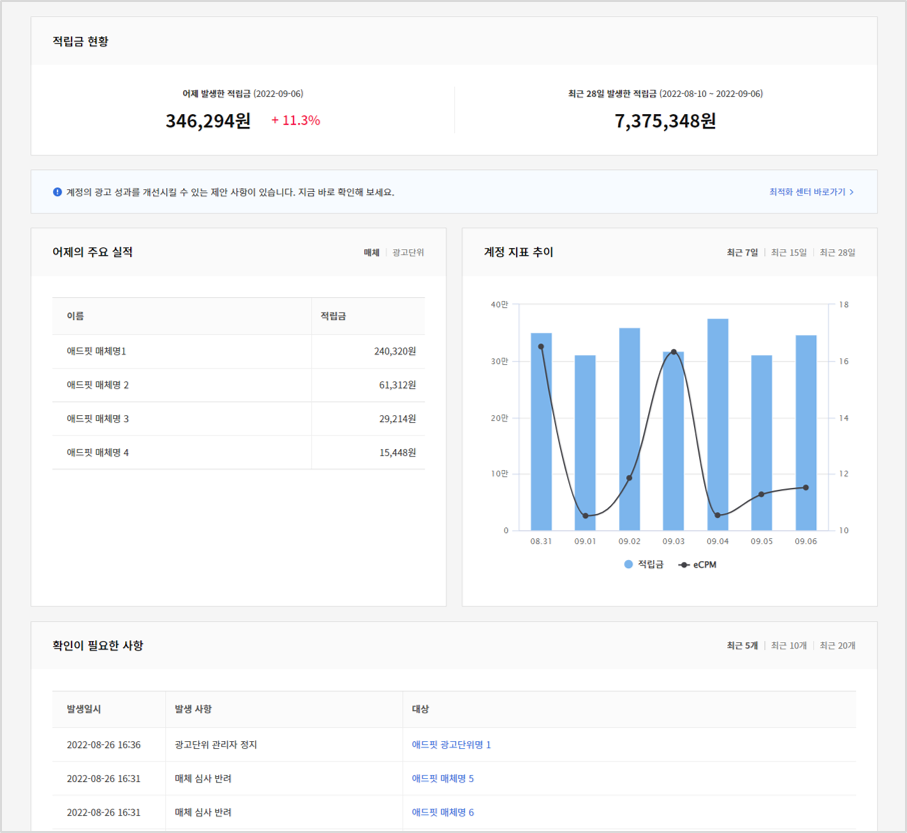Click the 09.06 blue bar in chart
The image size is (907, 833).
pos(806,433)
